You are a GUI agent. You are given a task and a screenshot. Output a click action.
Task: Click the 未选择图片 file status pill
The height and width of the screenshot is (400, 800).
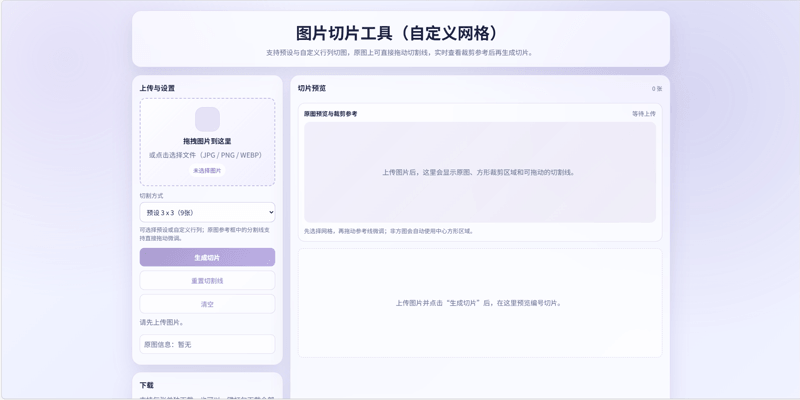[207, 170]
